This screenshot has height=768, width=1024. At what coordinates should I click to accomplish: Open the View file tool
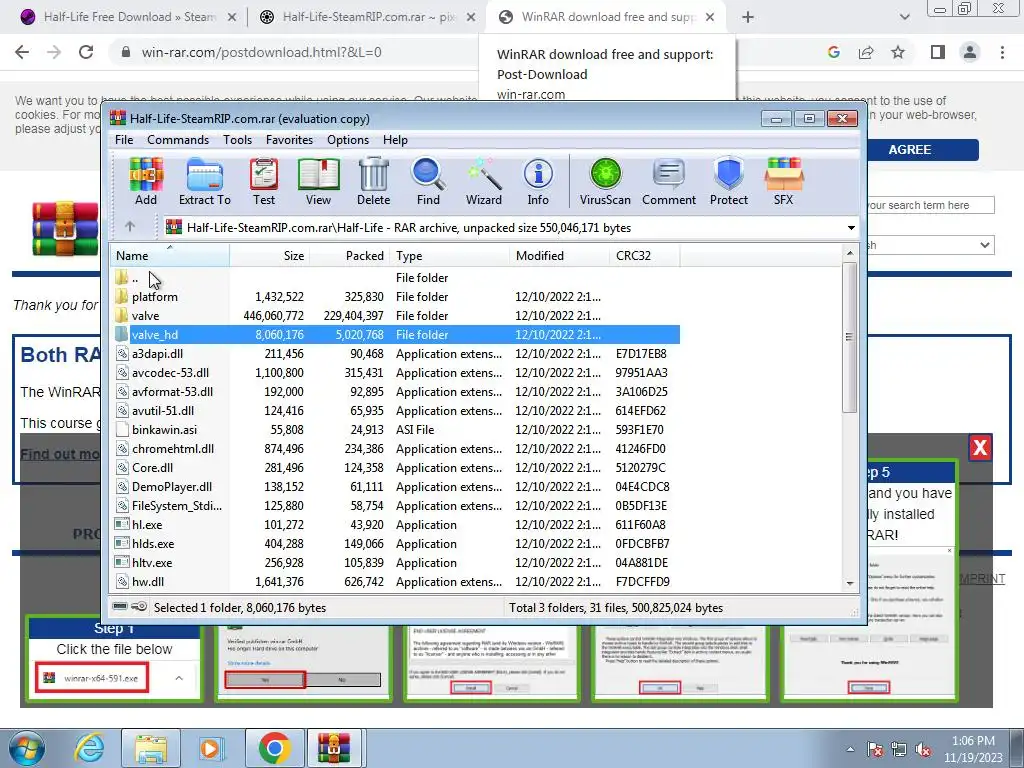pyautogui.click(x=319, y=182)
